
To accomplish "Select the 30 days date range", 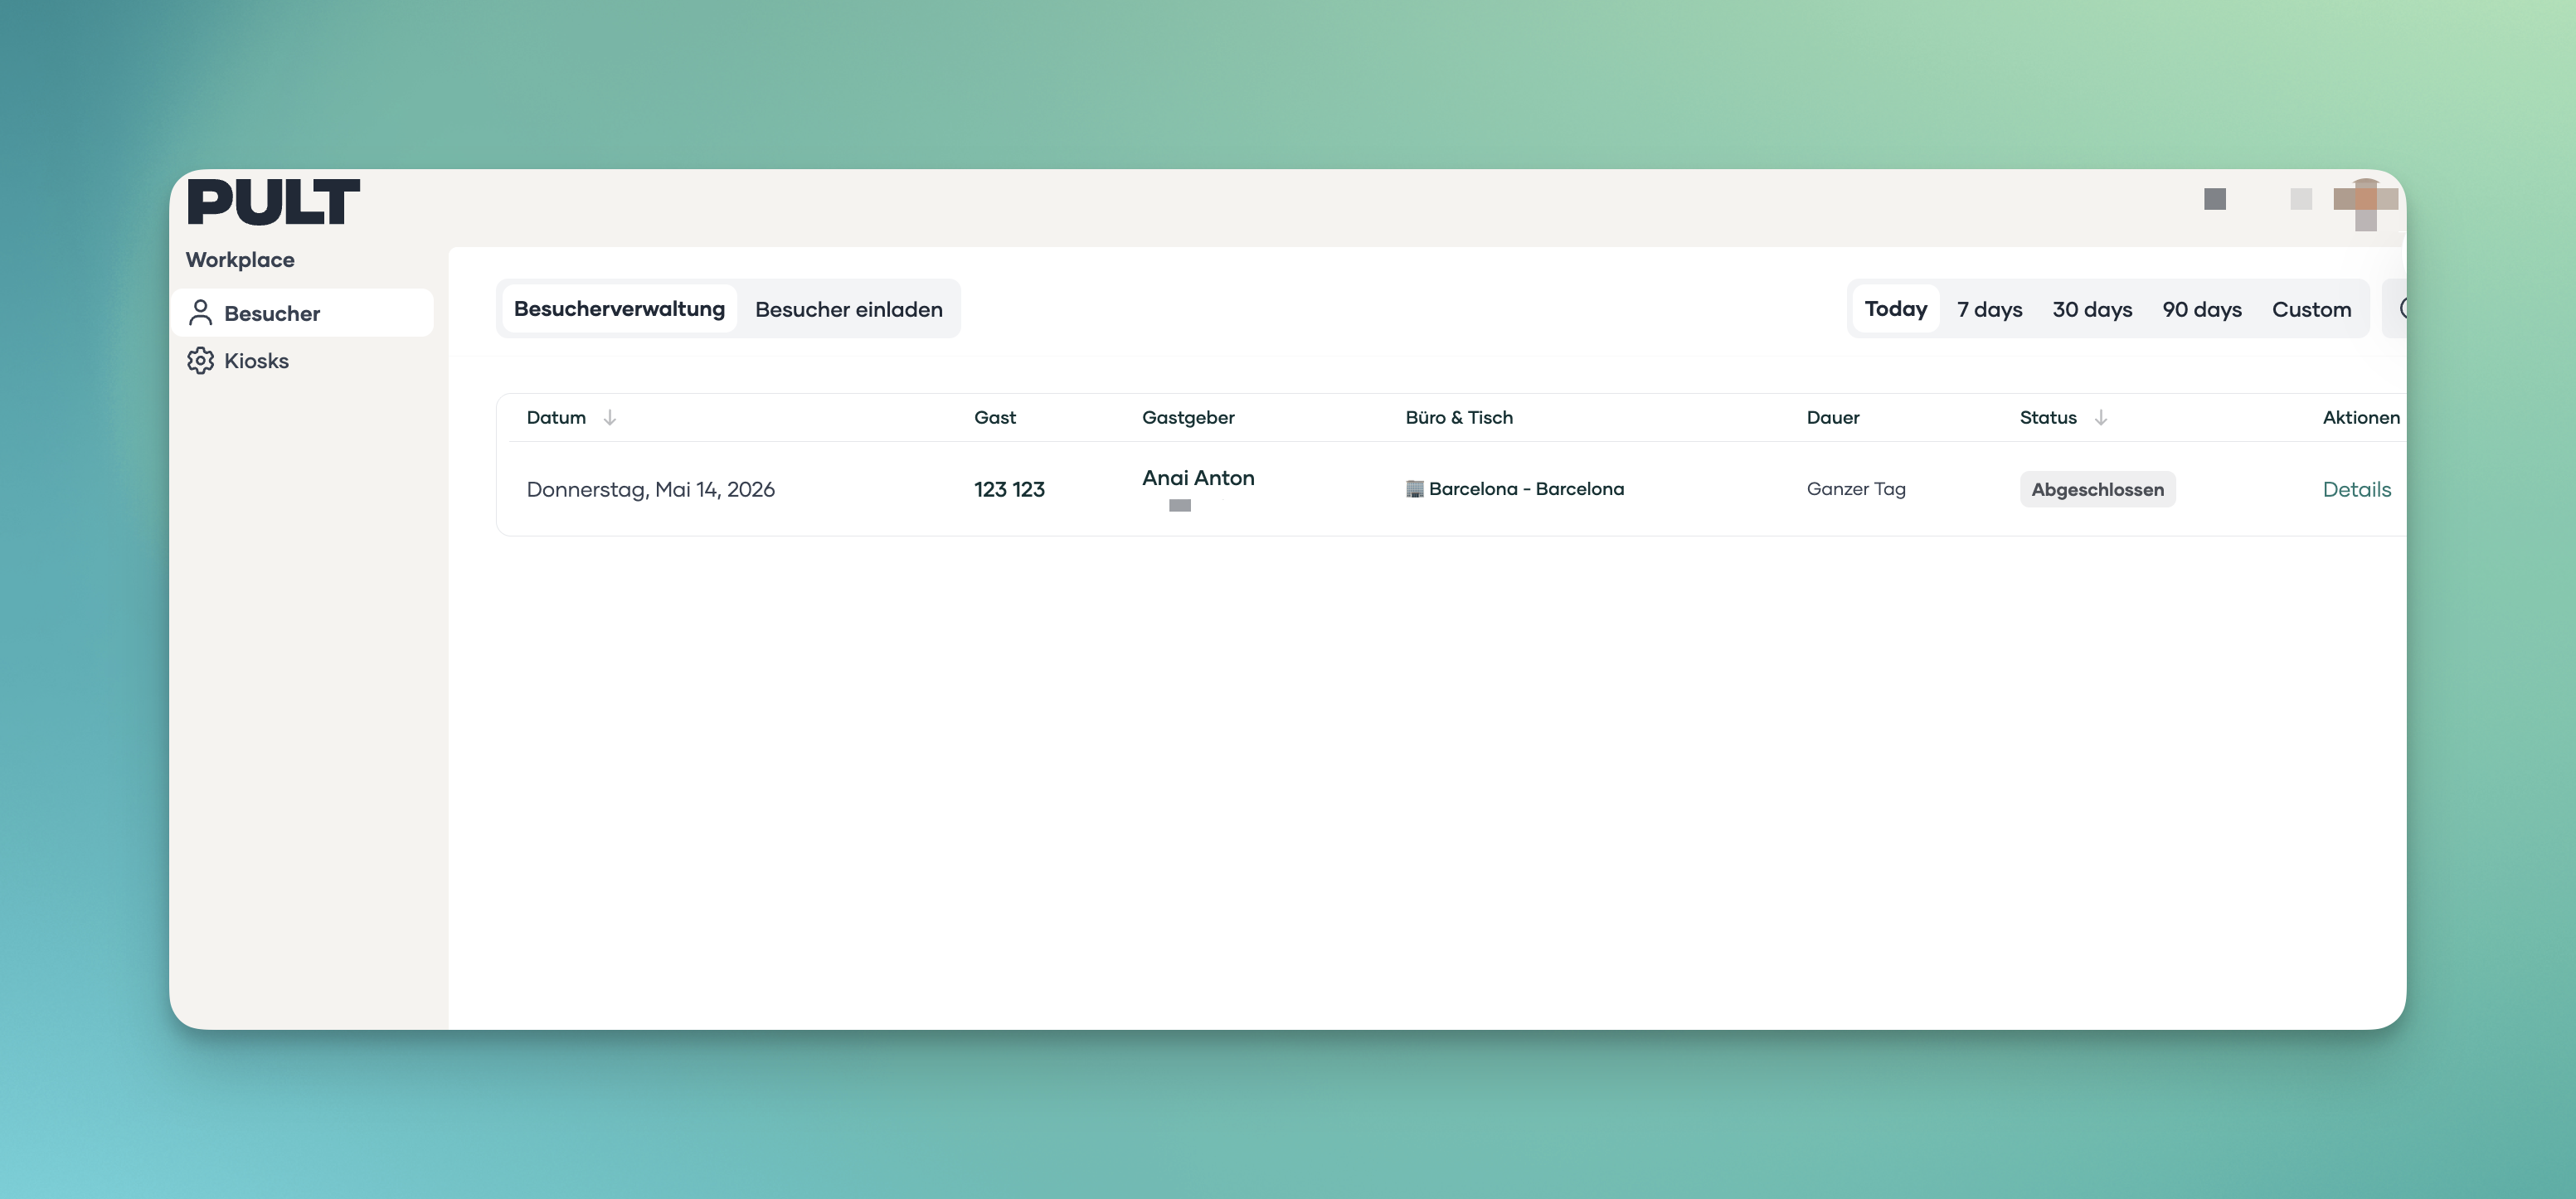I will click(x=2093, y=309).
